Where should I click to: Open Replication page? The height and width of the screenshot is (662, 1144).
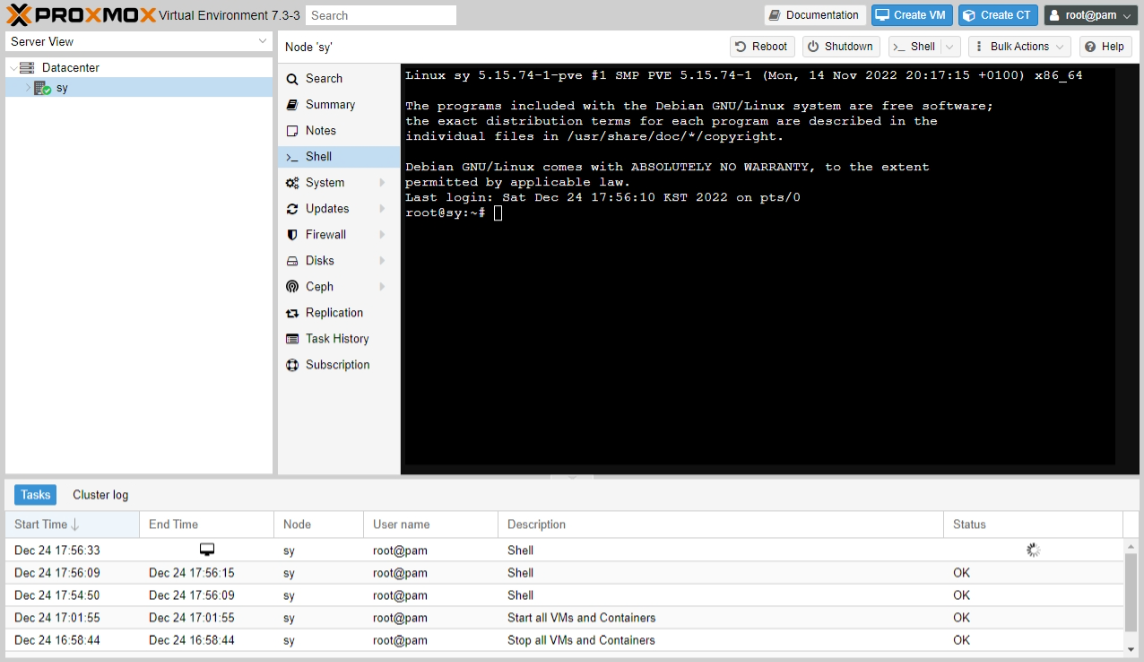(339, 312)
